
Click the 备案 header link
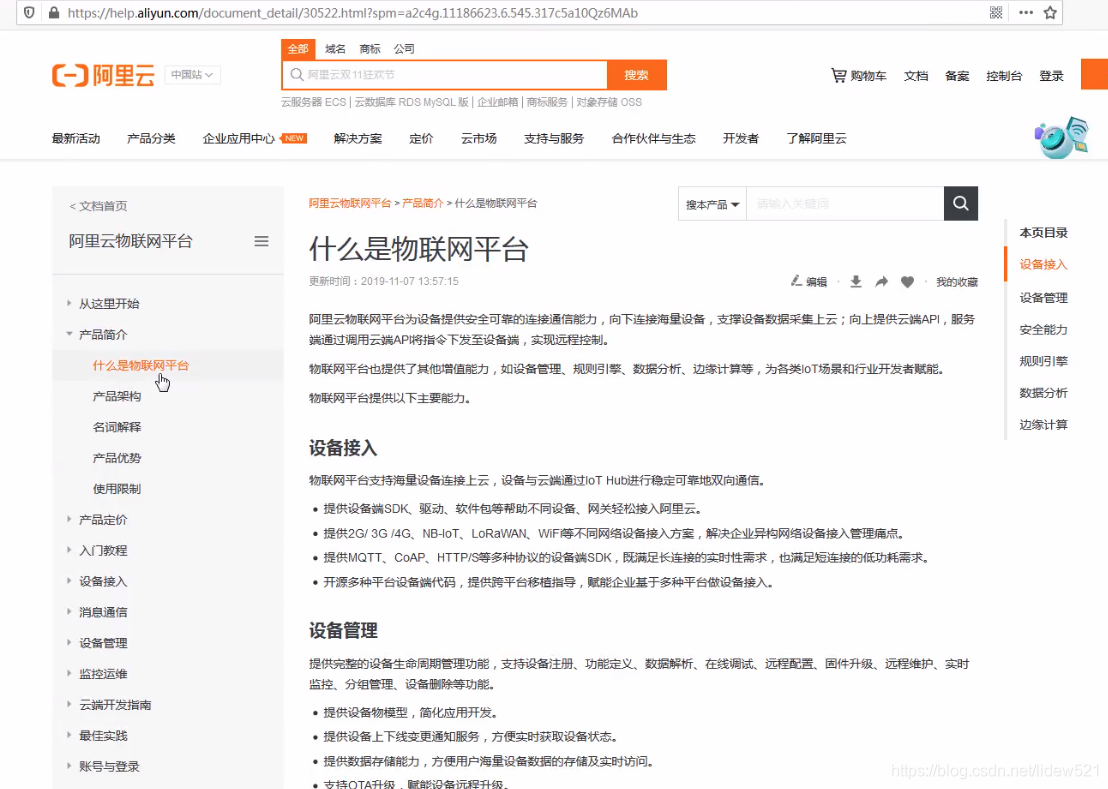[x=957, y=76]
